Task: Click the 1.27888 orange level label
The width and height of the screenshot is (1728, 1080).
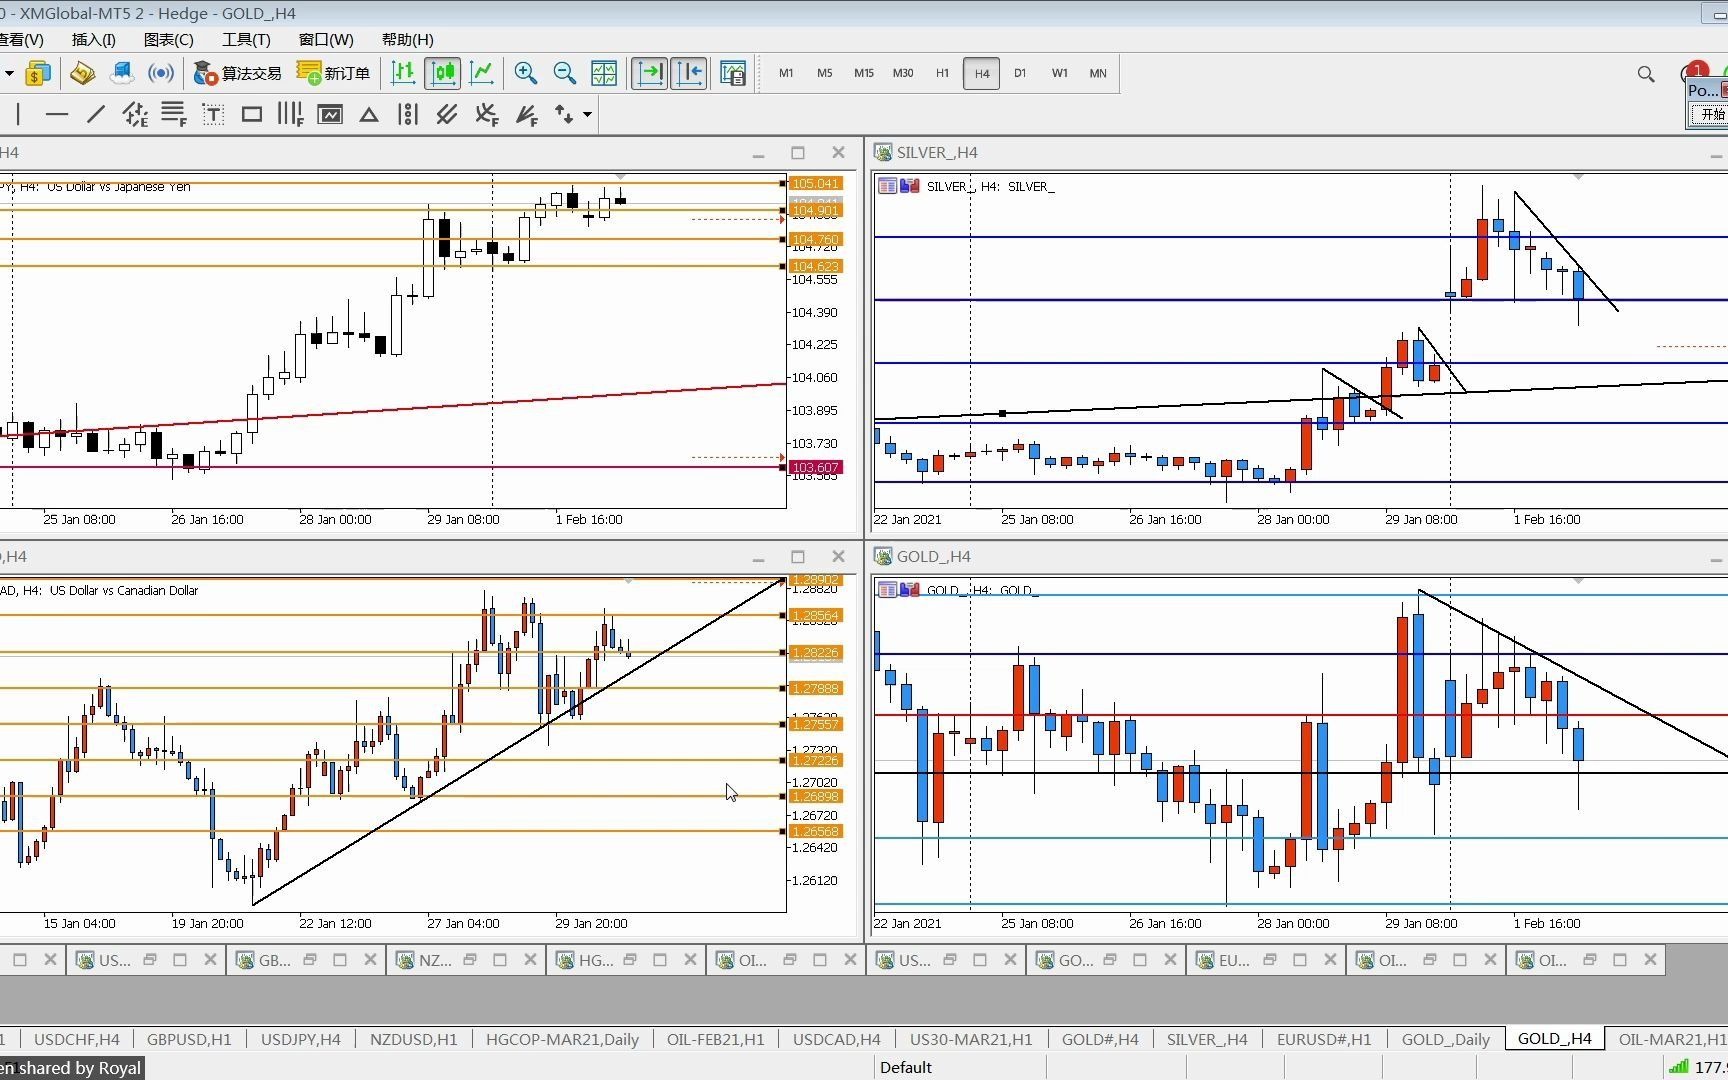Action: 816,688
